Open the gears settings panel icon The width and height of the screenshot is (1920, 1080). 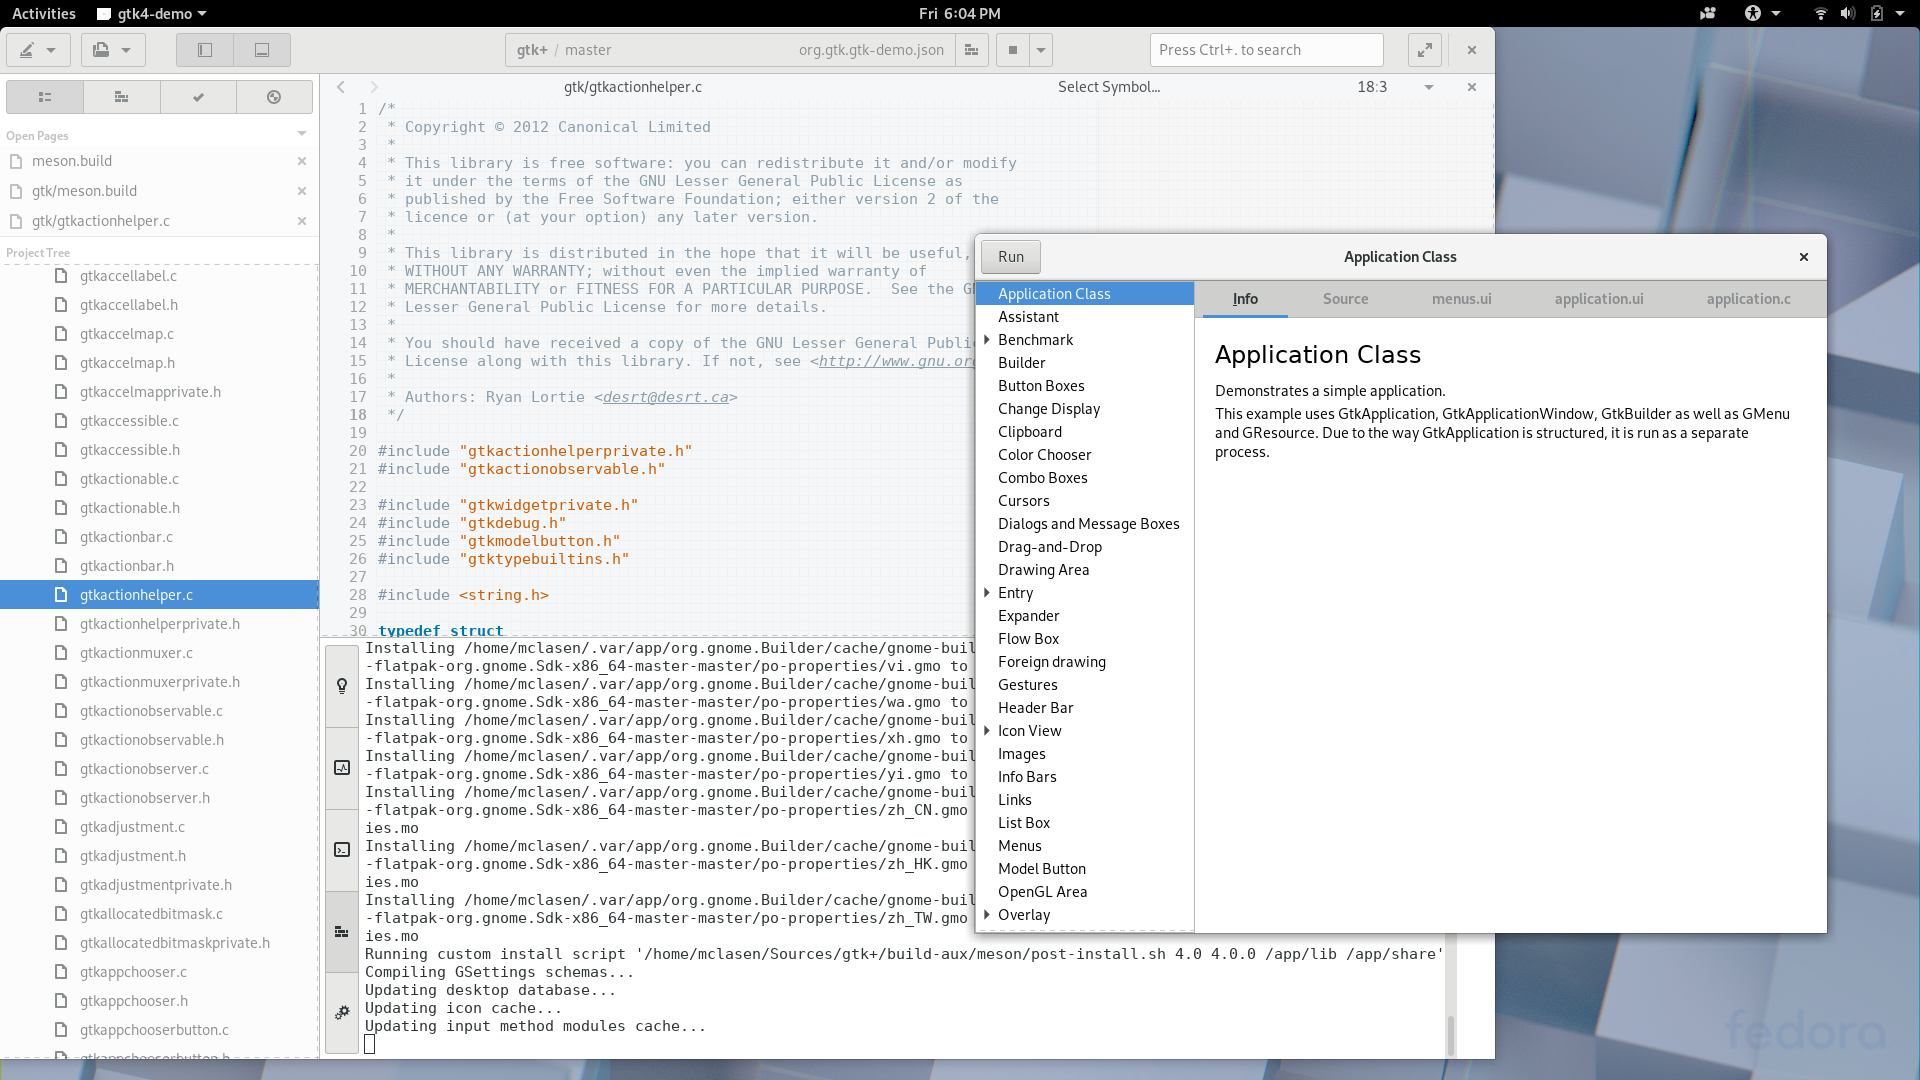[x=342, y=1013]
